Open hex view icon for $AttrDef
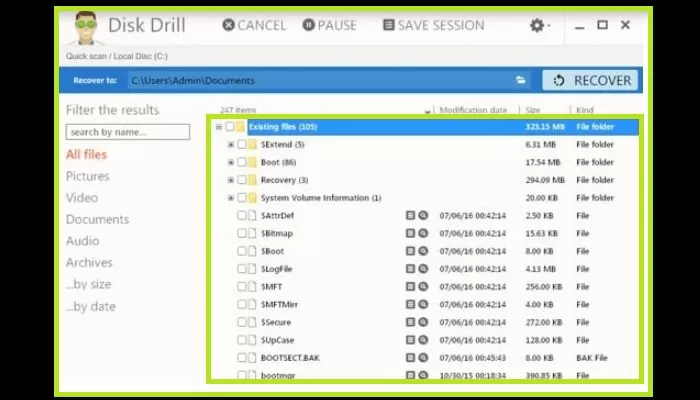Image resolution: width=700 pixels, height=400 pixels. (410, 216)
